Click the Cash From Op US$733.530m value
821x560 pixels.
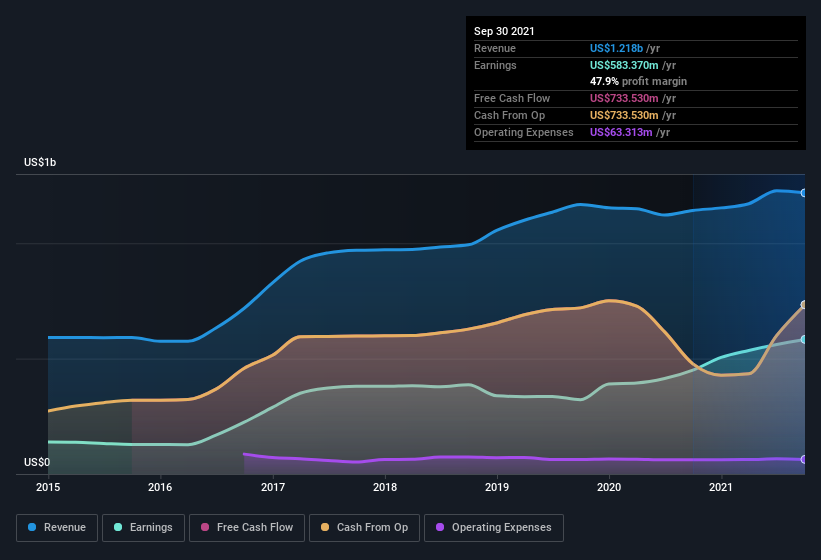click(x=624, y=115)
